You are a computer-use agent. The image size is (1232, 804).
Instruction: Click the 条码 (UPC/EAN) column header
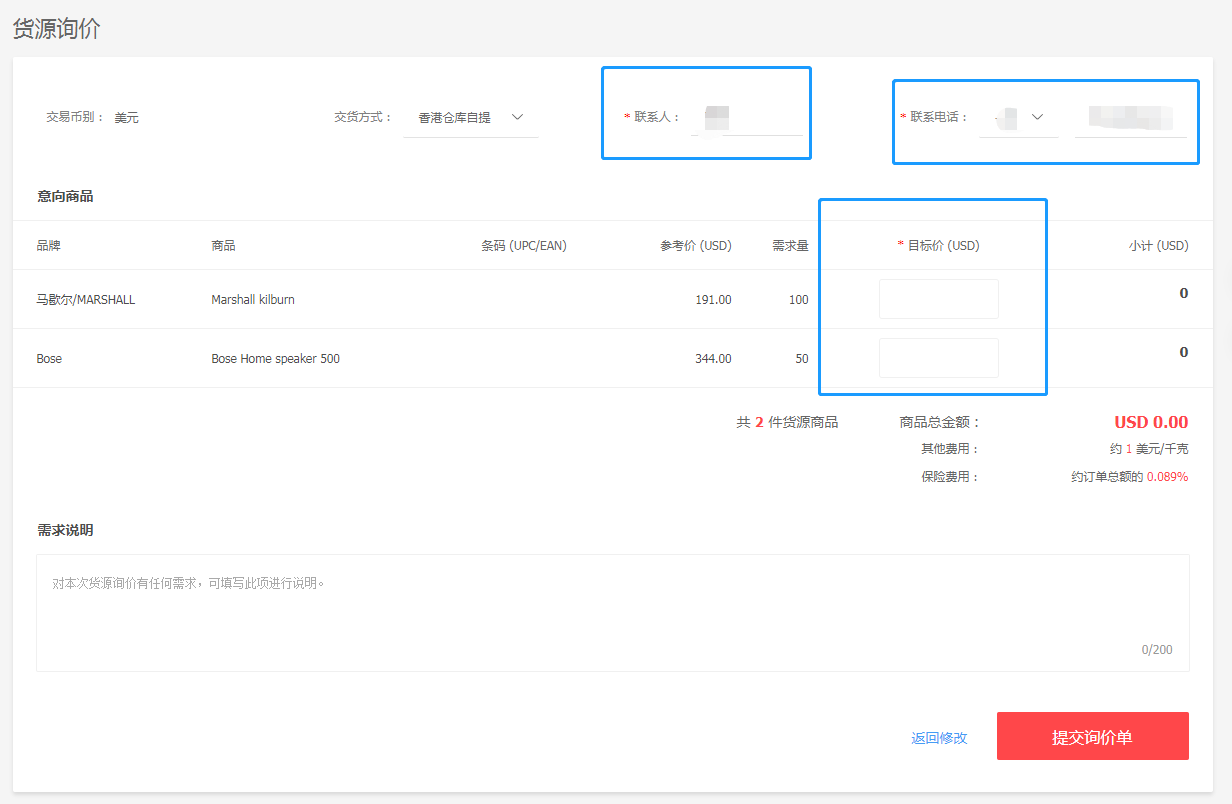523,246
